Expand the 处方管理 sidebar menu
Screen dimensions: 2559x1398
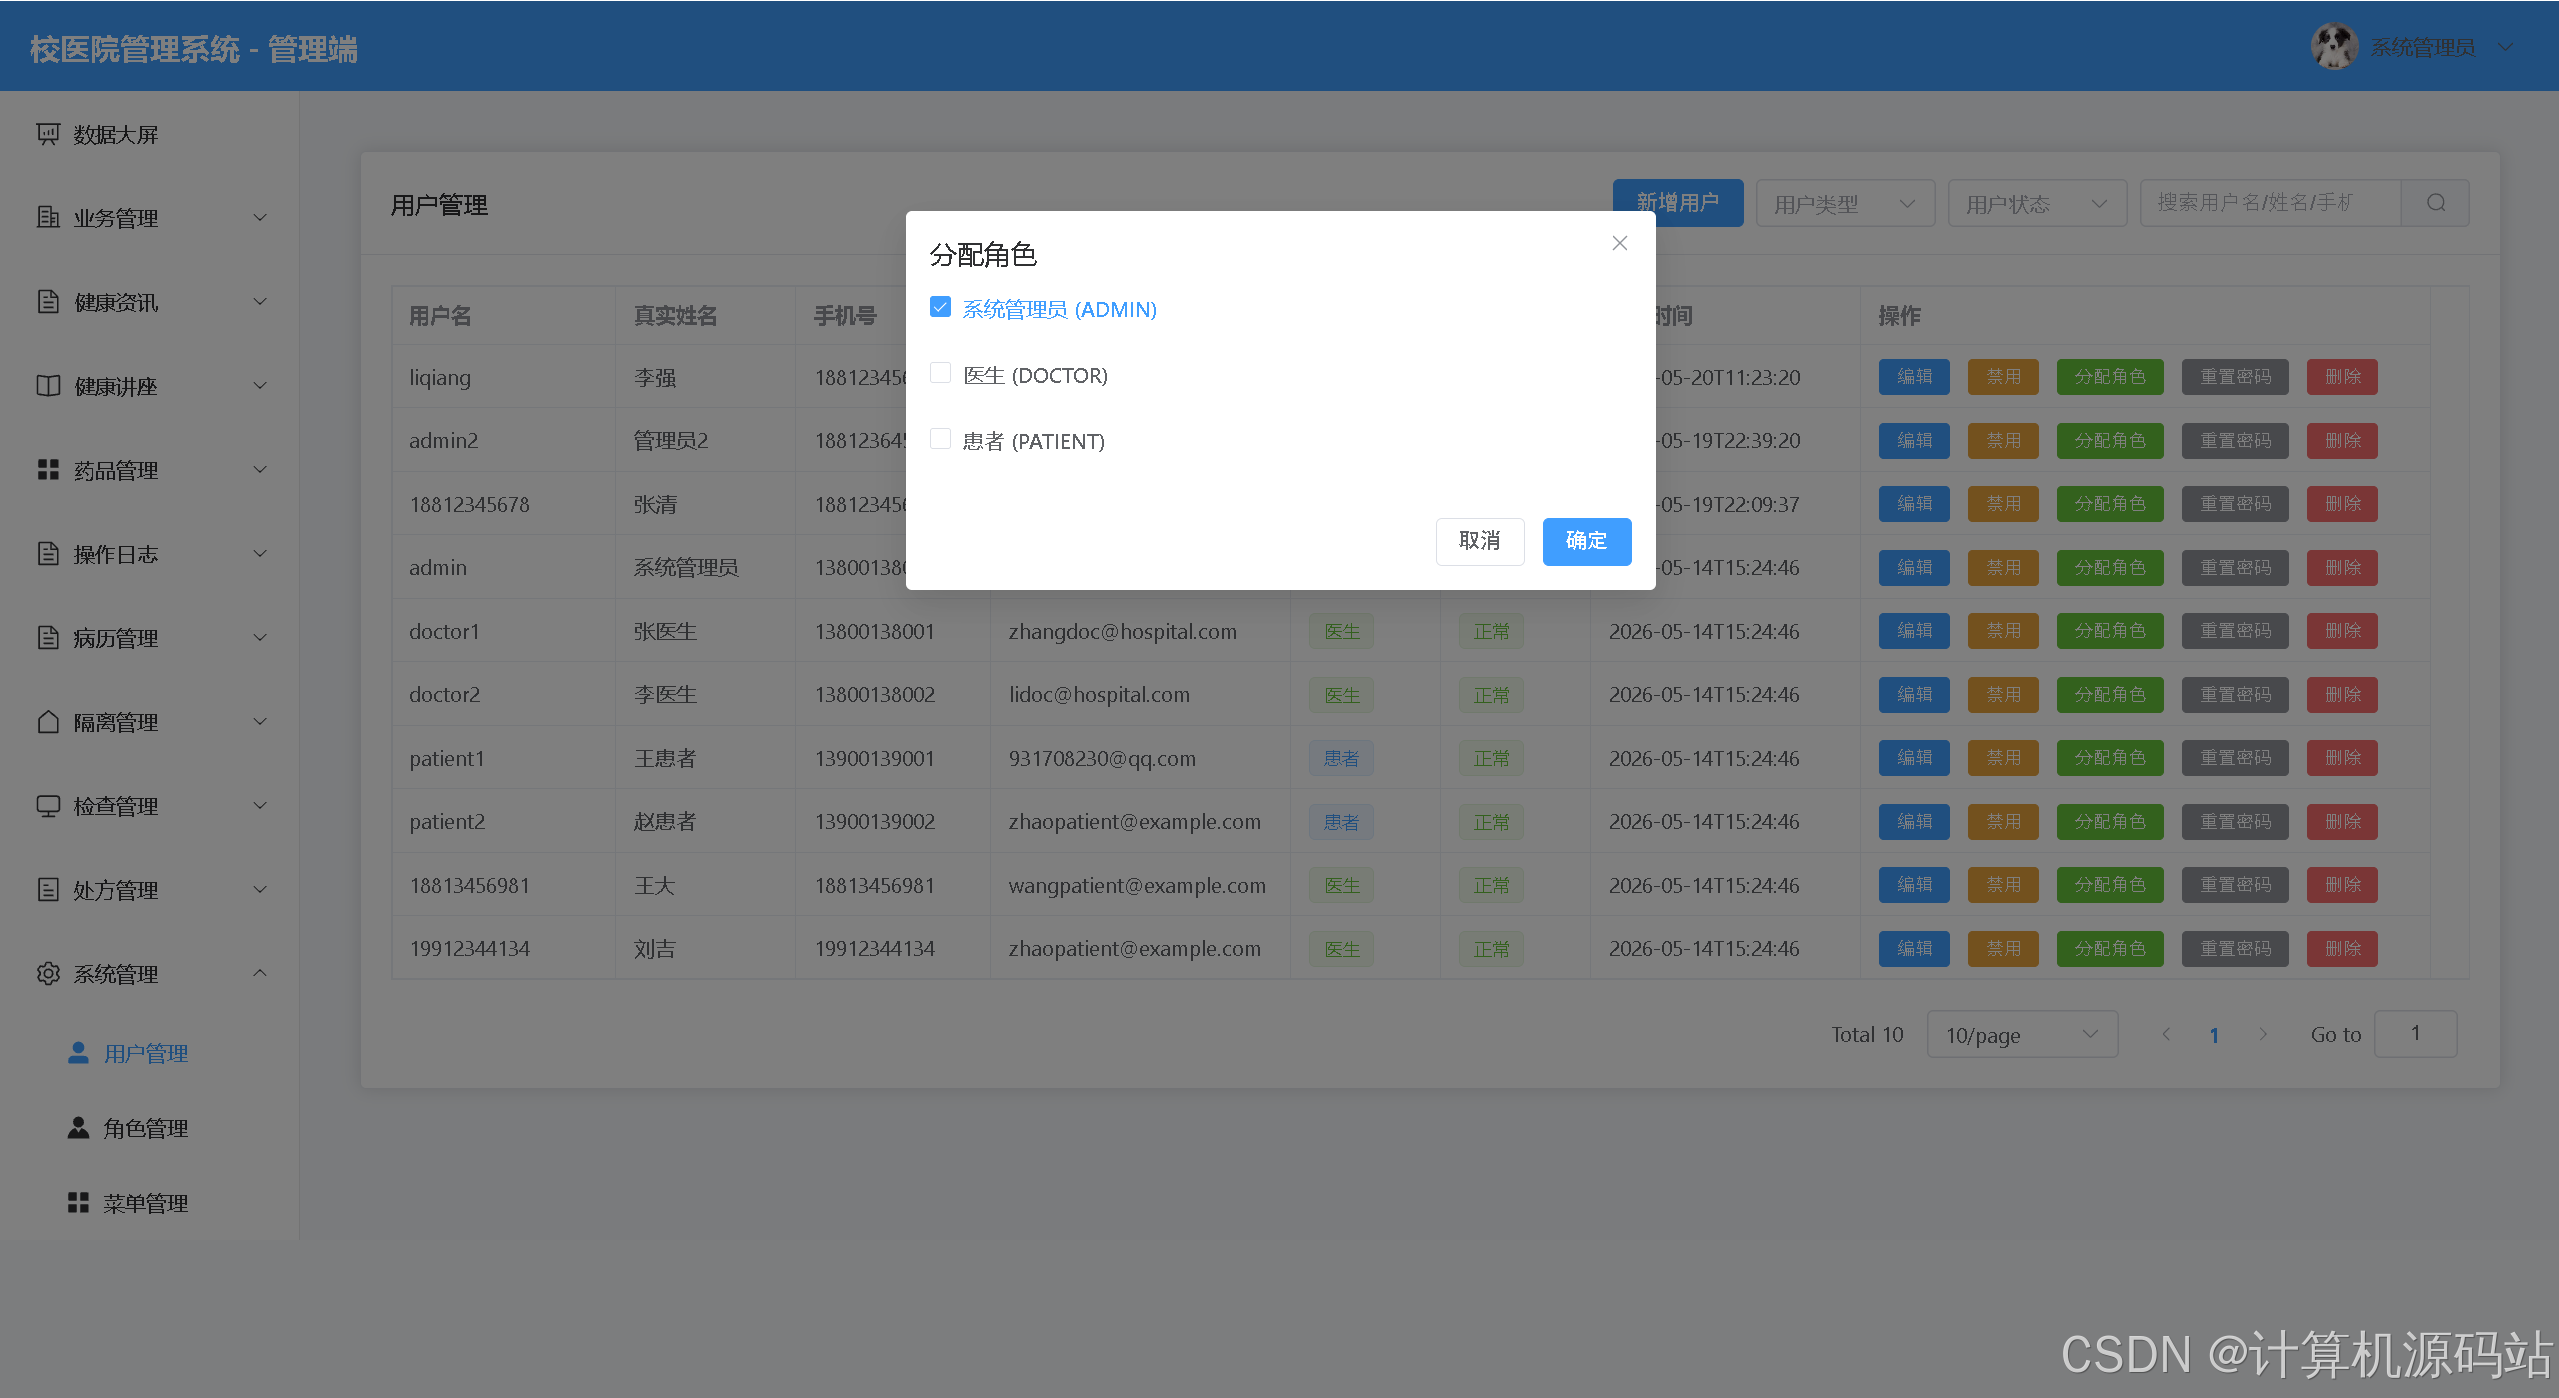tap(149, 890)
